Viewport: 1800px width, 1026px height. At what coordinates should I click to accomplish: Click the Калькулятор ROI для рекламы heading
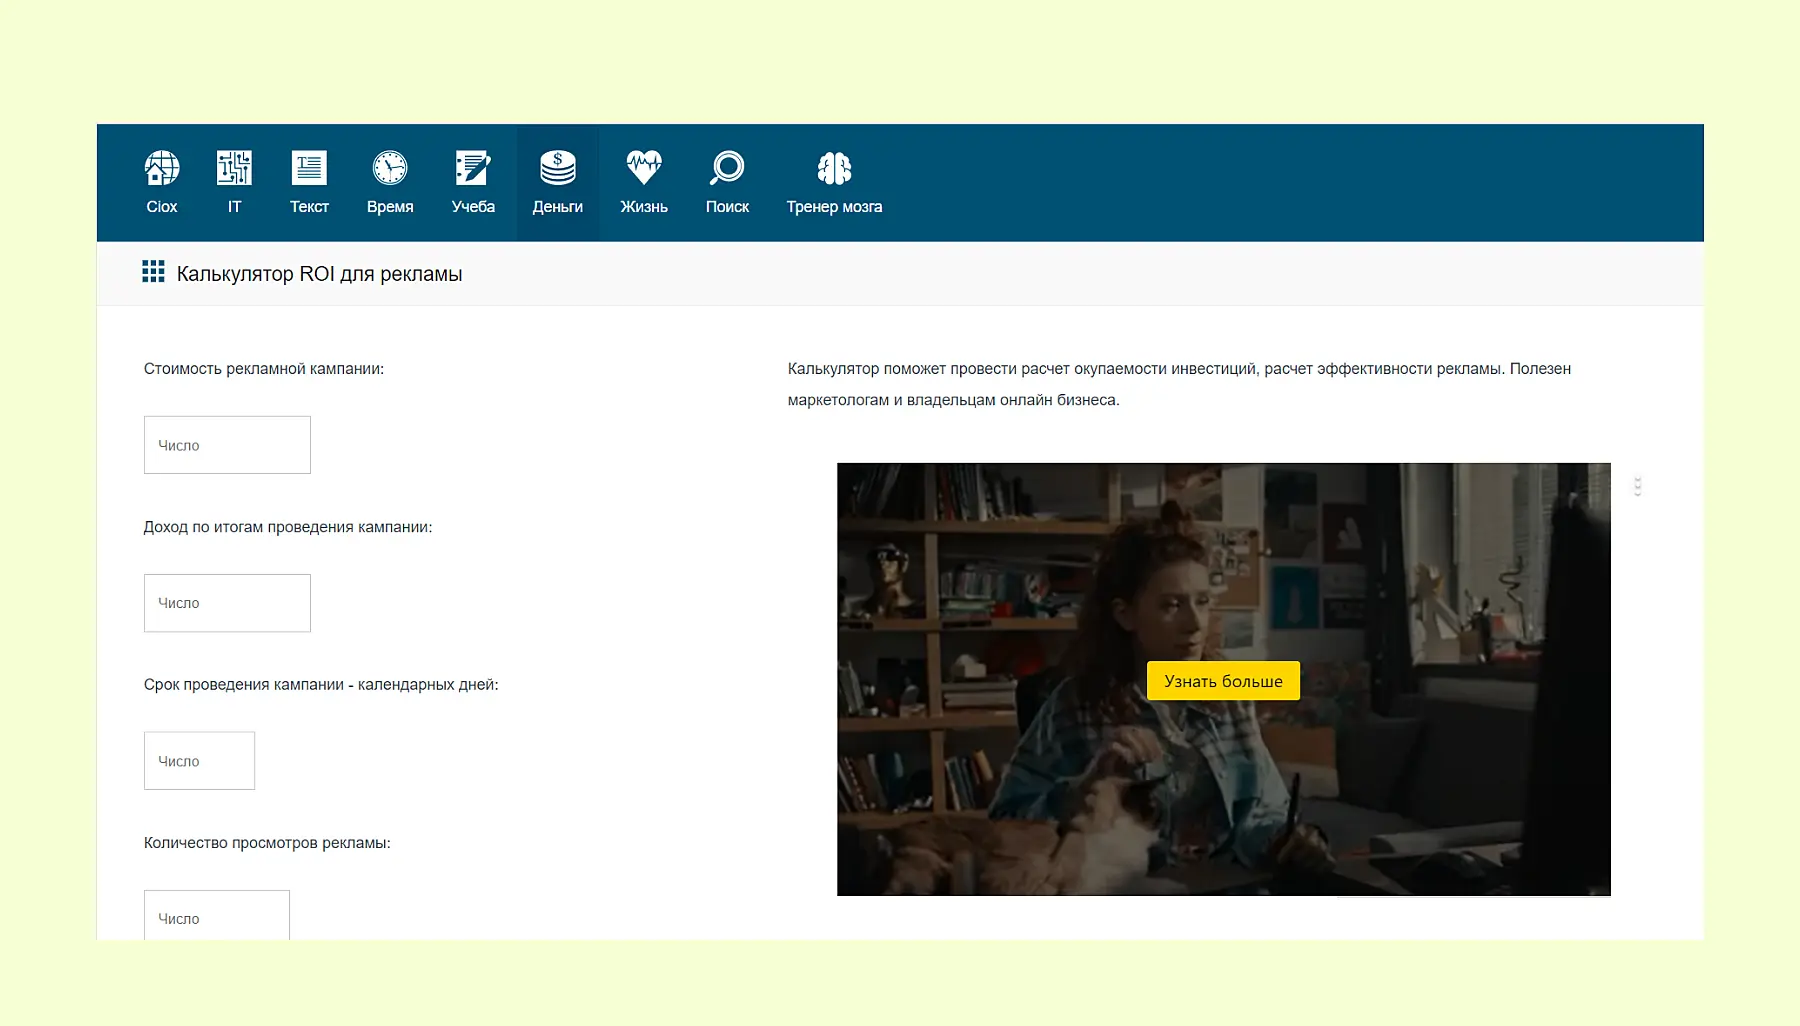click(x=319, y=274)
